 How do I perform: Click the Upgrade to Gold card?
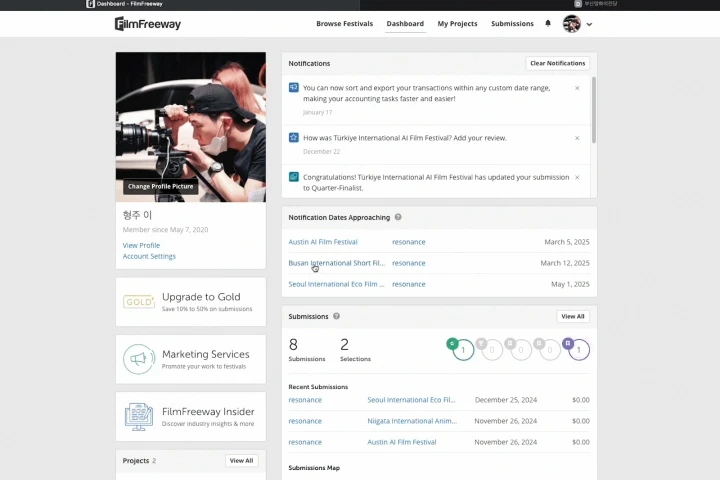point(191,302)
